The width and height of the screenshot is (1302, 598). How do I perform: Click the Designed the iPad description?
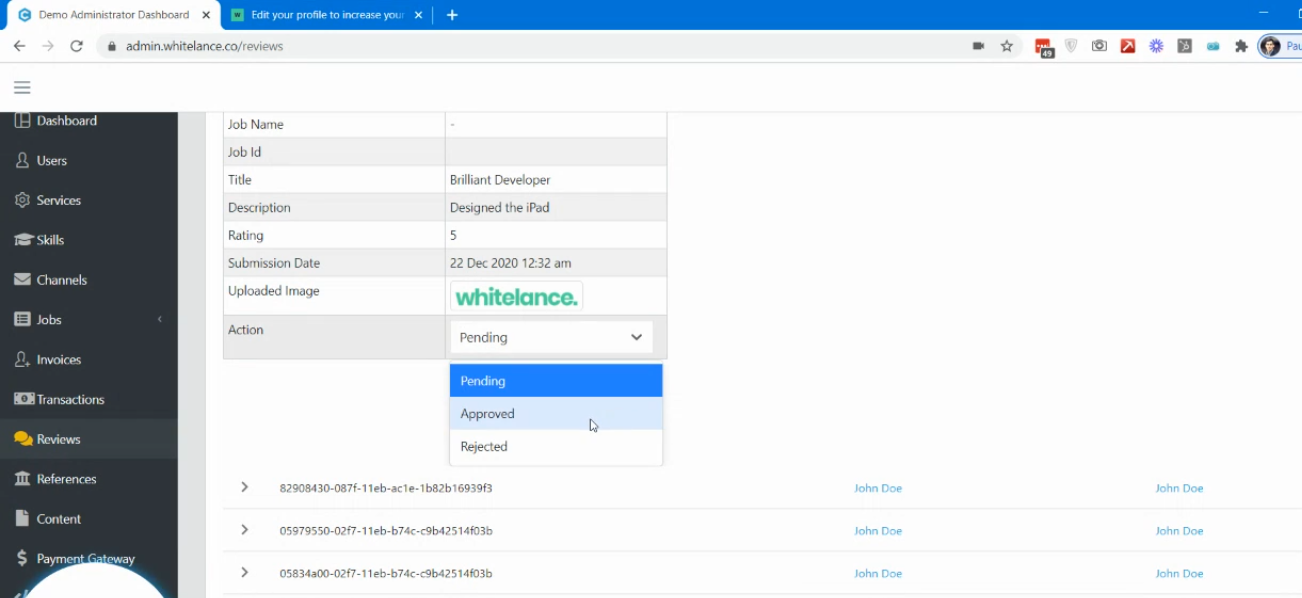(499, 208)
